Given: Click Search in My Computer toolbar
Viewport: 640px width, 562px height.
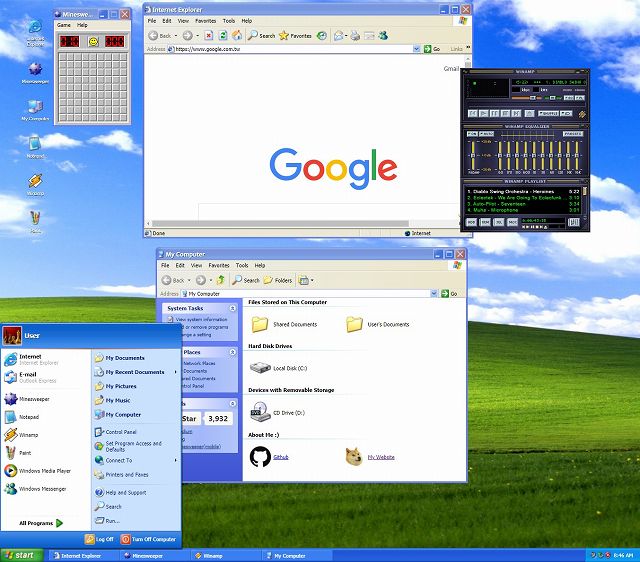Looking at the screenshot, I should 246,280.
